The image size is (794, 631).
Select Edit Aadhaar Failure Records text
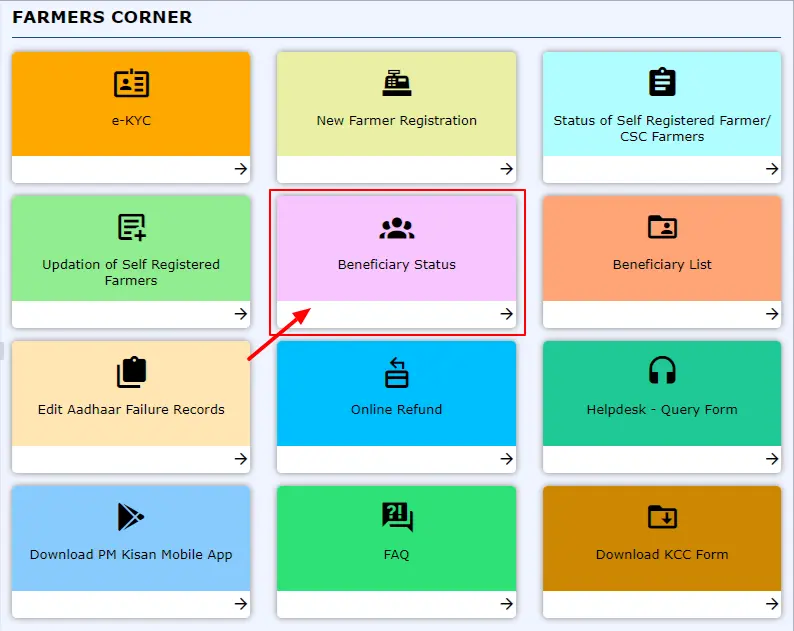(x=131, y=409)
